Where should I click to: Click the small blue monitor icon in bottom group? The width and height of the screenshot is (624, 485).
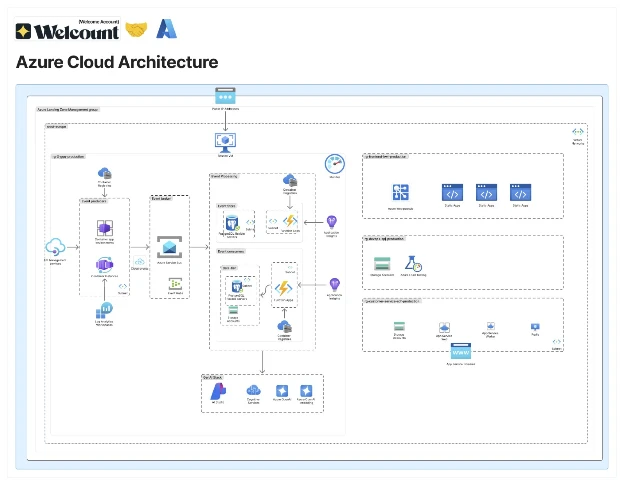coord(535,327)
